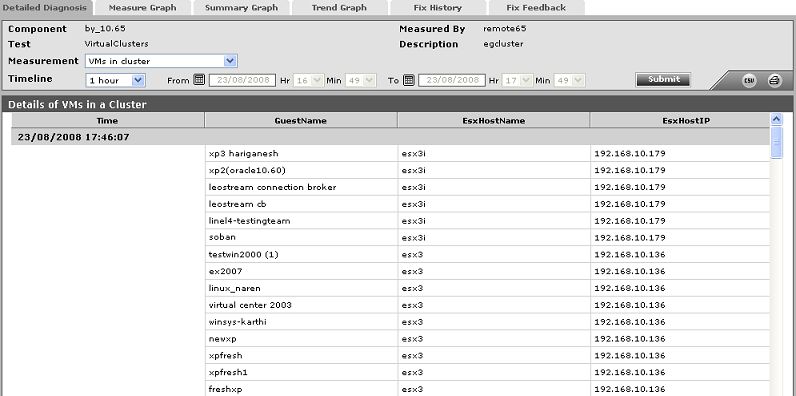
Task: Select guest 'ex2007'
Action: (225, 271)
